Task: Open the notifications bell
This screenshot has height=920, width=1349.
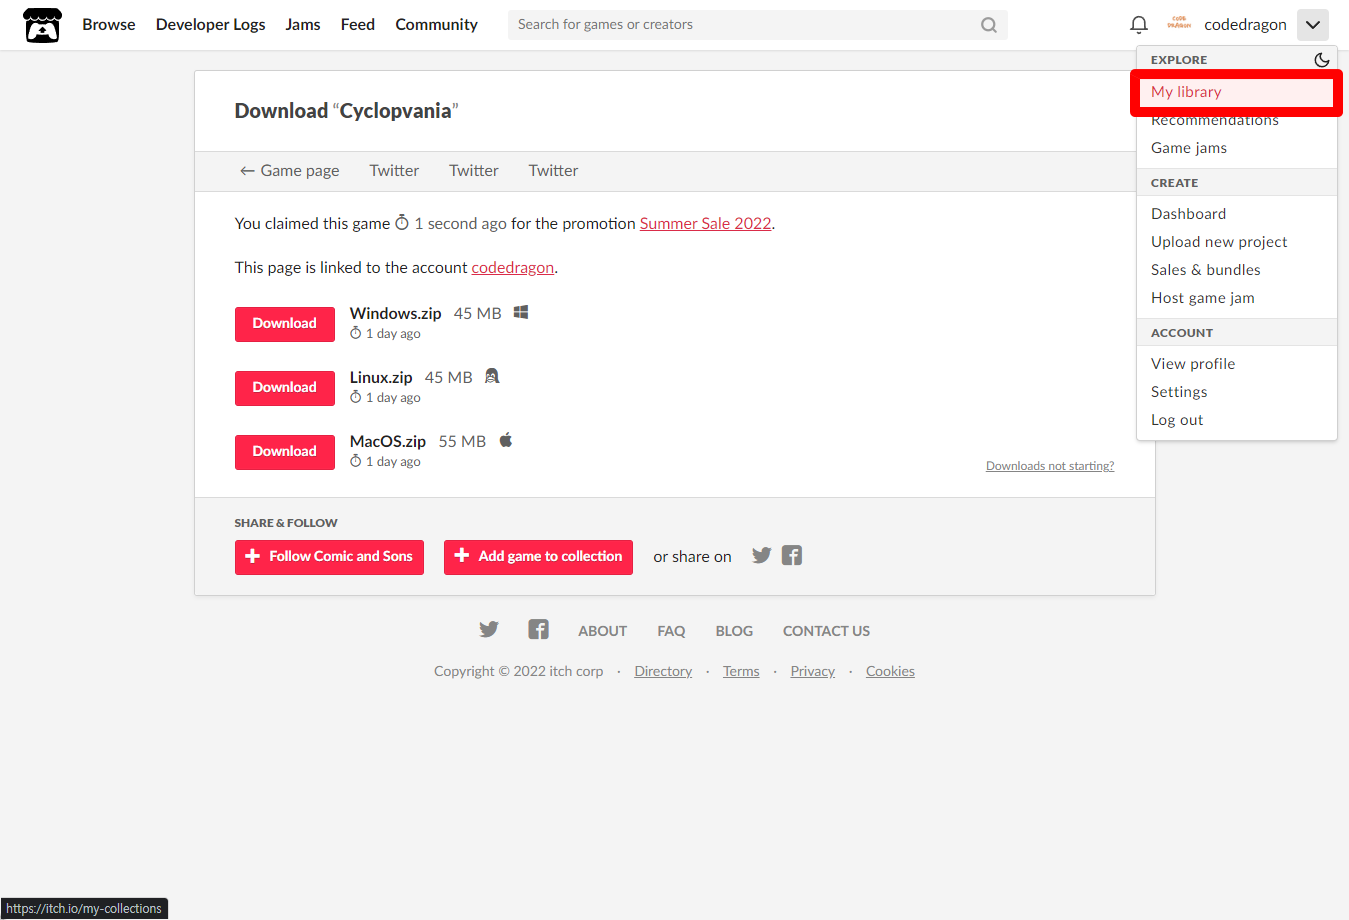Action: [x=1139, y=25]
